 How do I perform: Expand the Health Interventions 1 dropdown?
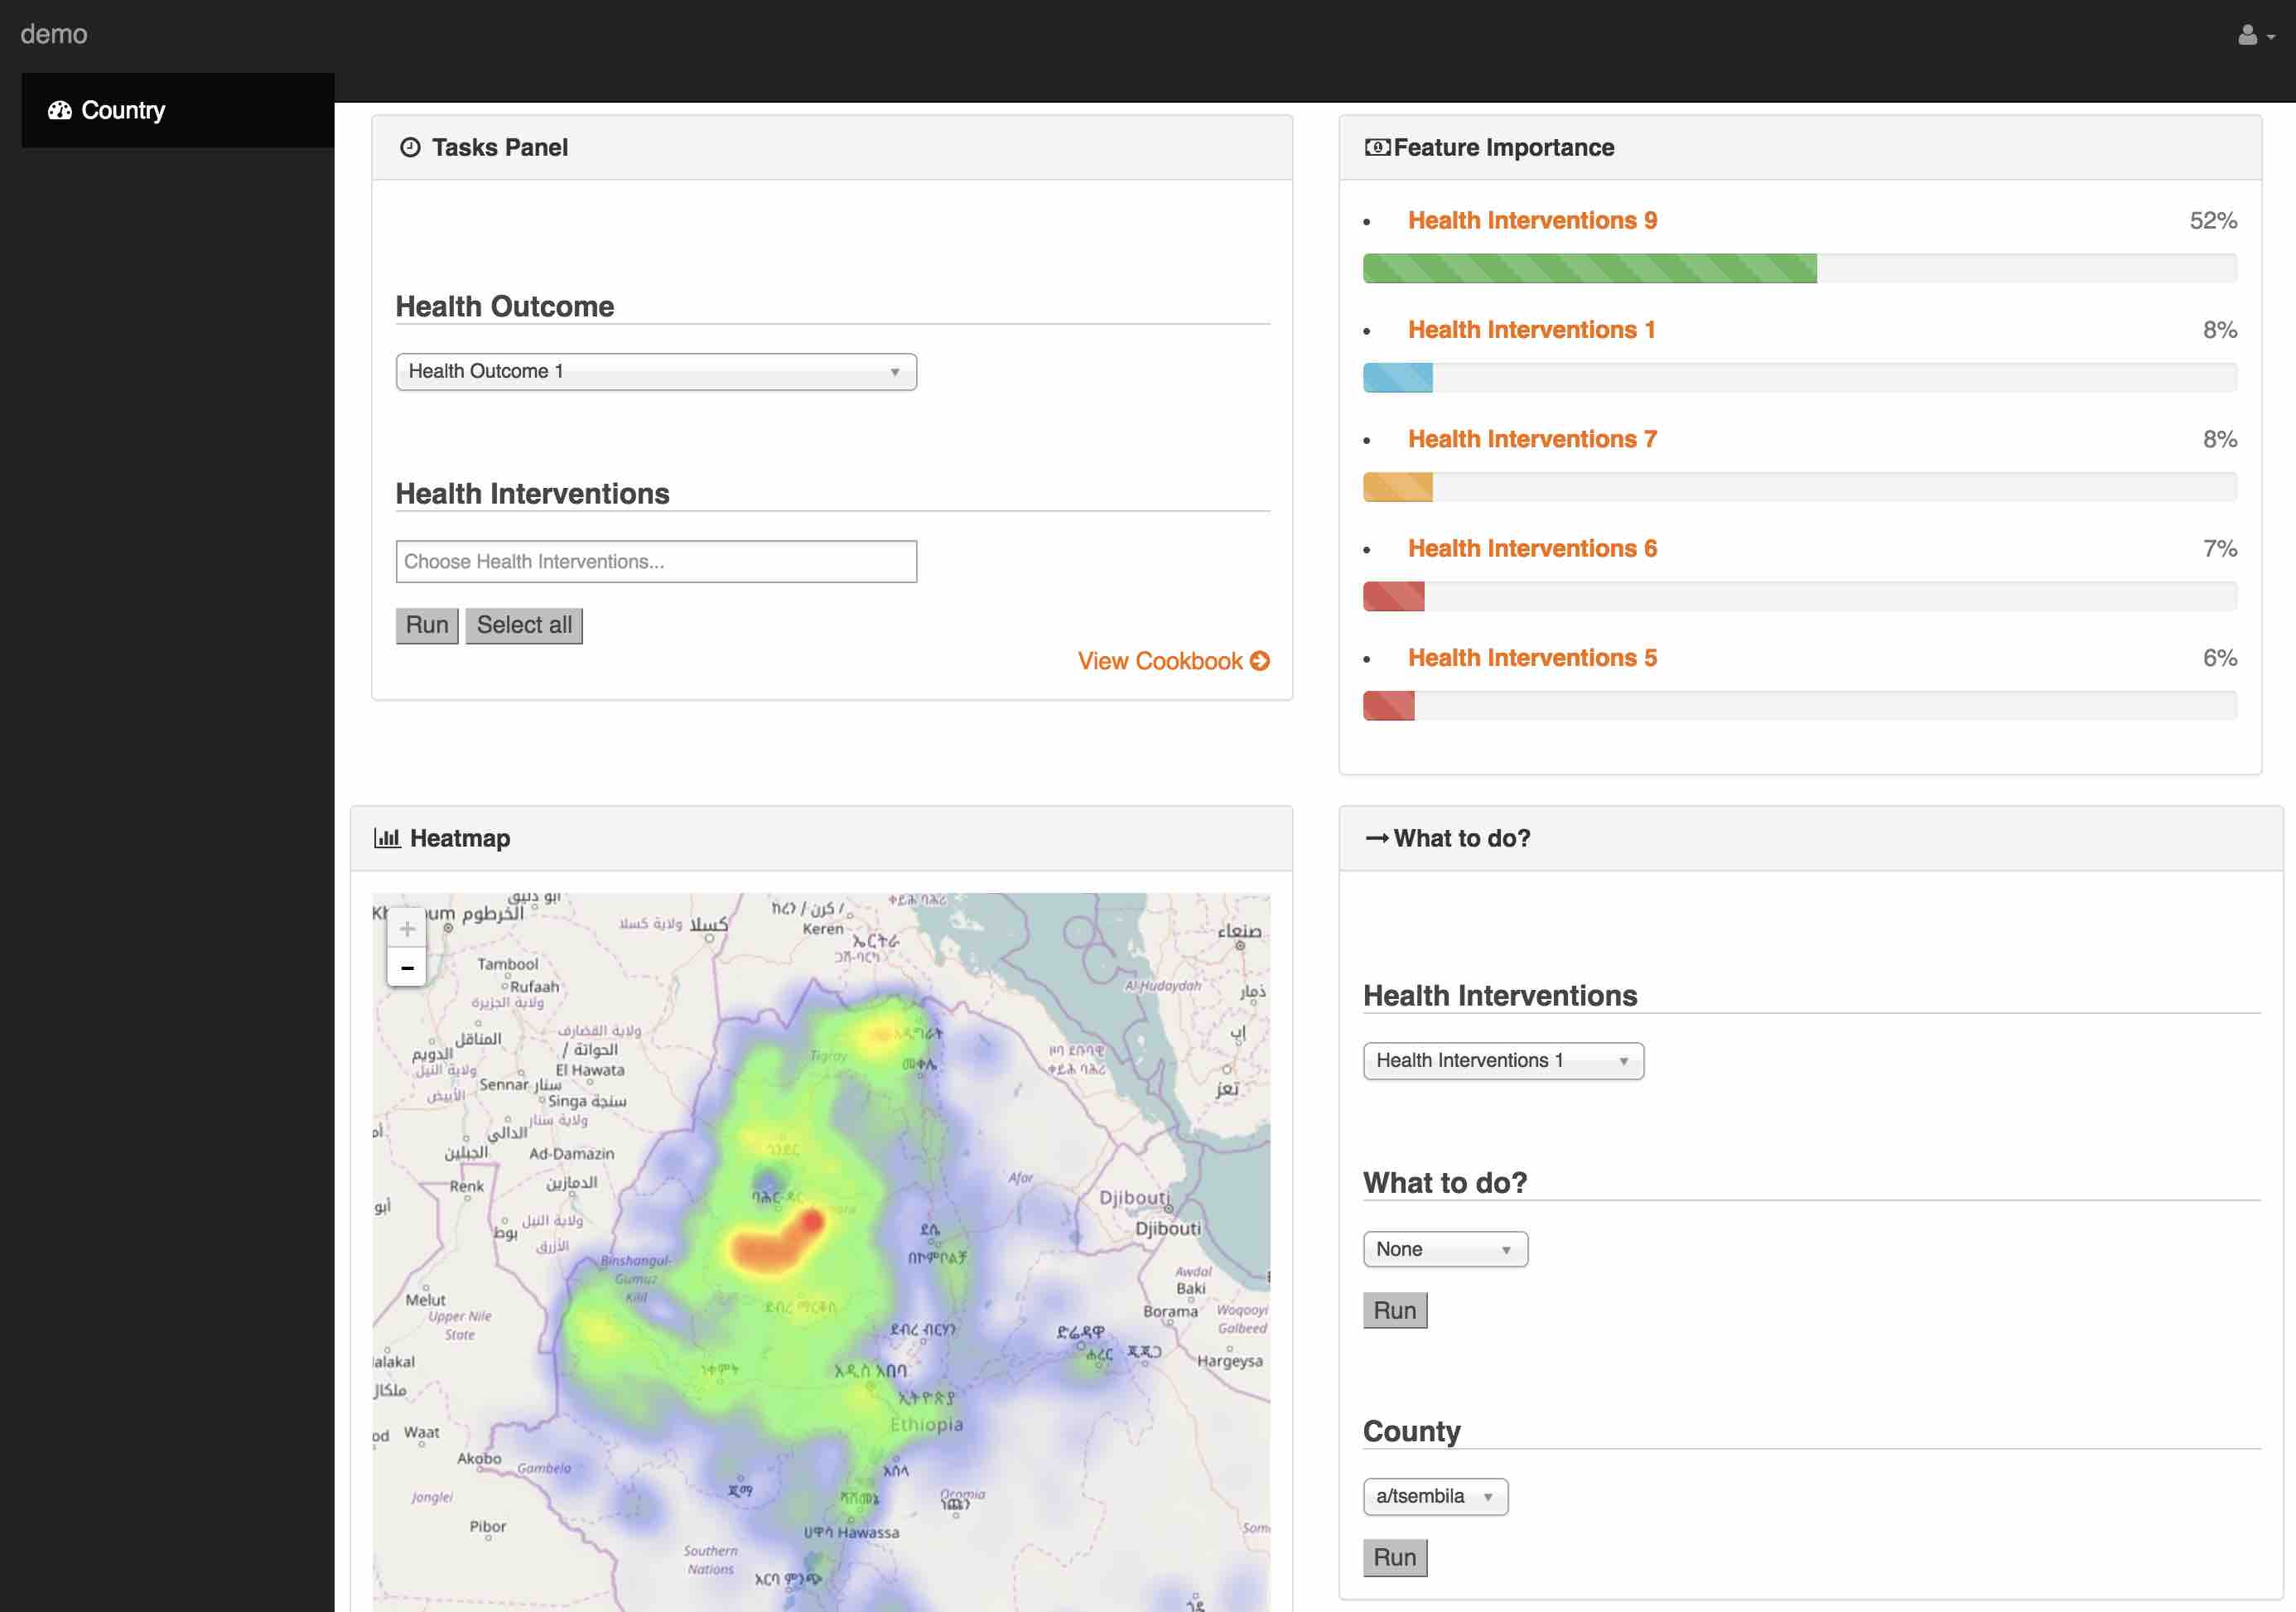1502,1061
